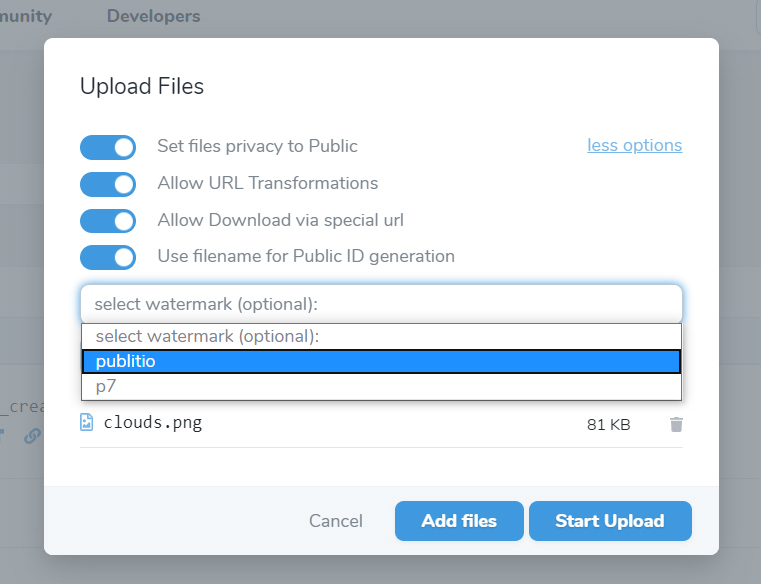This screenshot has height=584, width=761.
Task: Click the Add files button
Action: pos(459,521)
